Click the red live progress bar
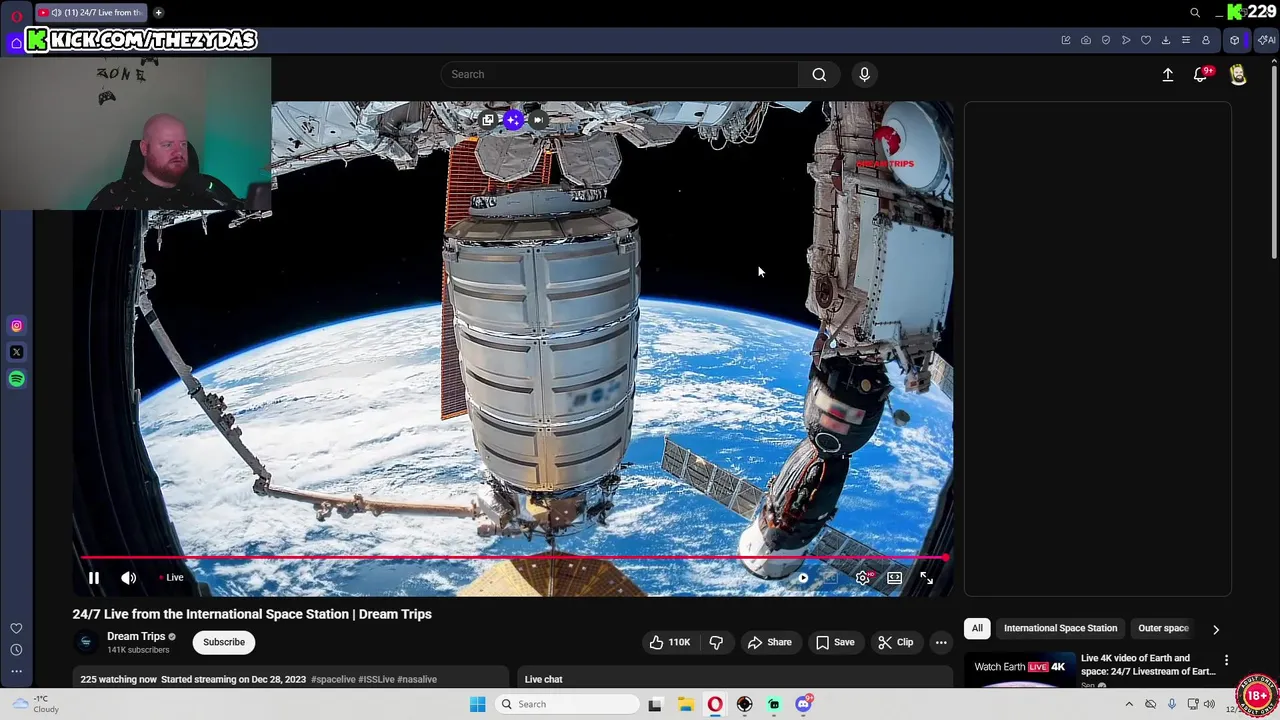Screen dimensions: 1280x720 tap(512, 558)
